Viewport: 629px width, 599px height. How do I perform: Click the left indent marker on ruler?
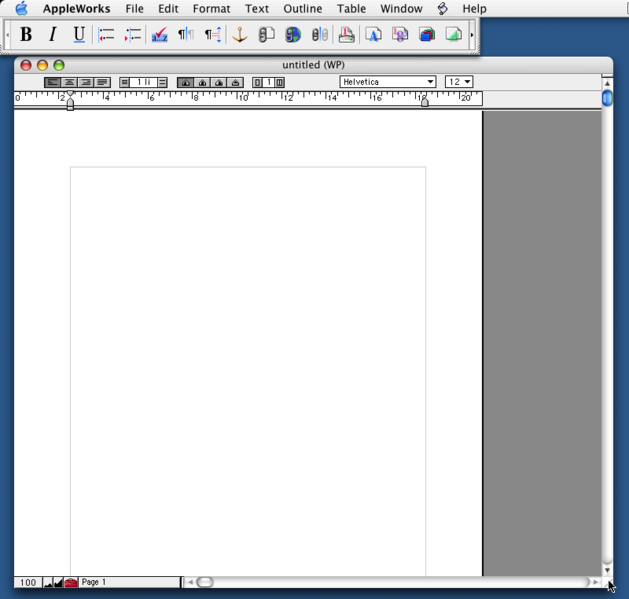[x=70, y=105]
